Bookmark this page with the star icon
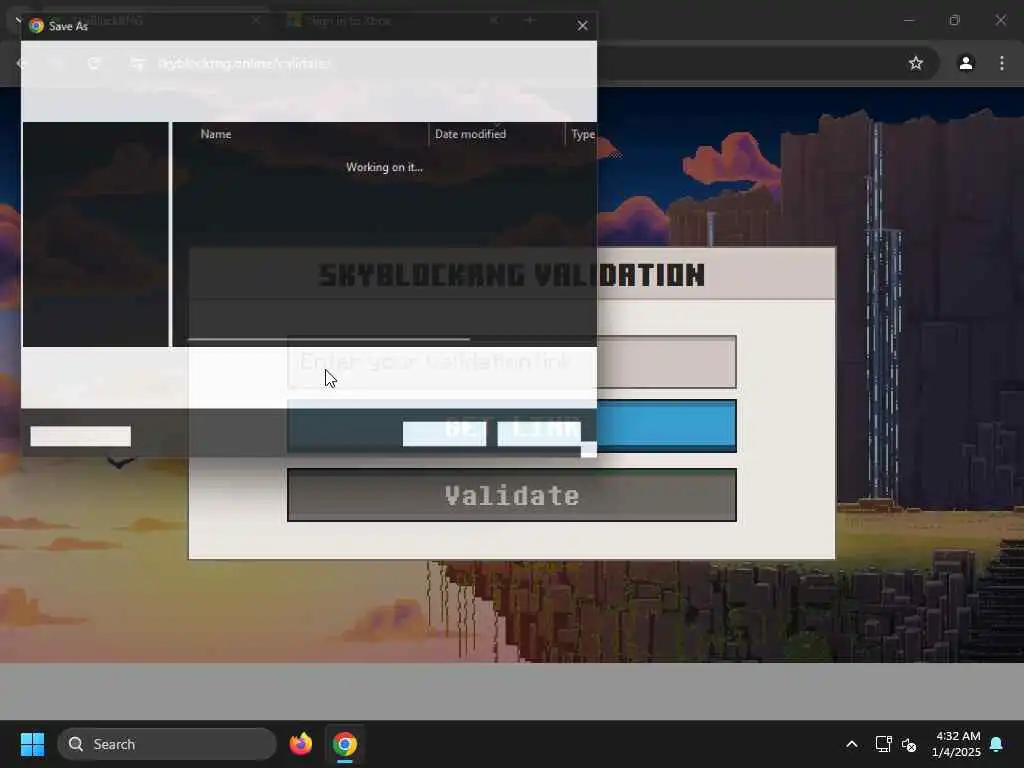Image resolution: width=1024 pixels, height=768 pixels. click(x=916, y=63)
